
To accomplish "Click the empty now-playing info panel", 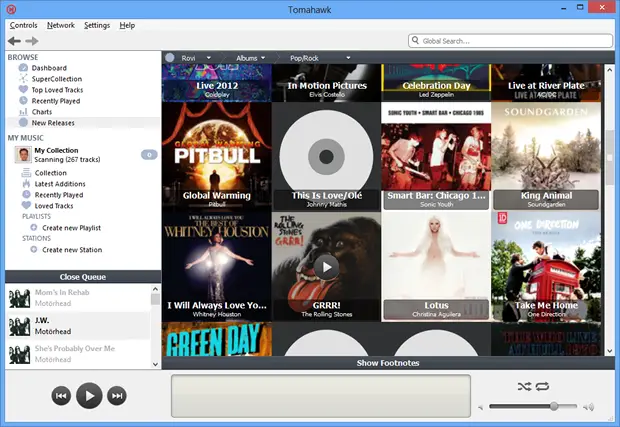I will click(x=321, y=396).
